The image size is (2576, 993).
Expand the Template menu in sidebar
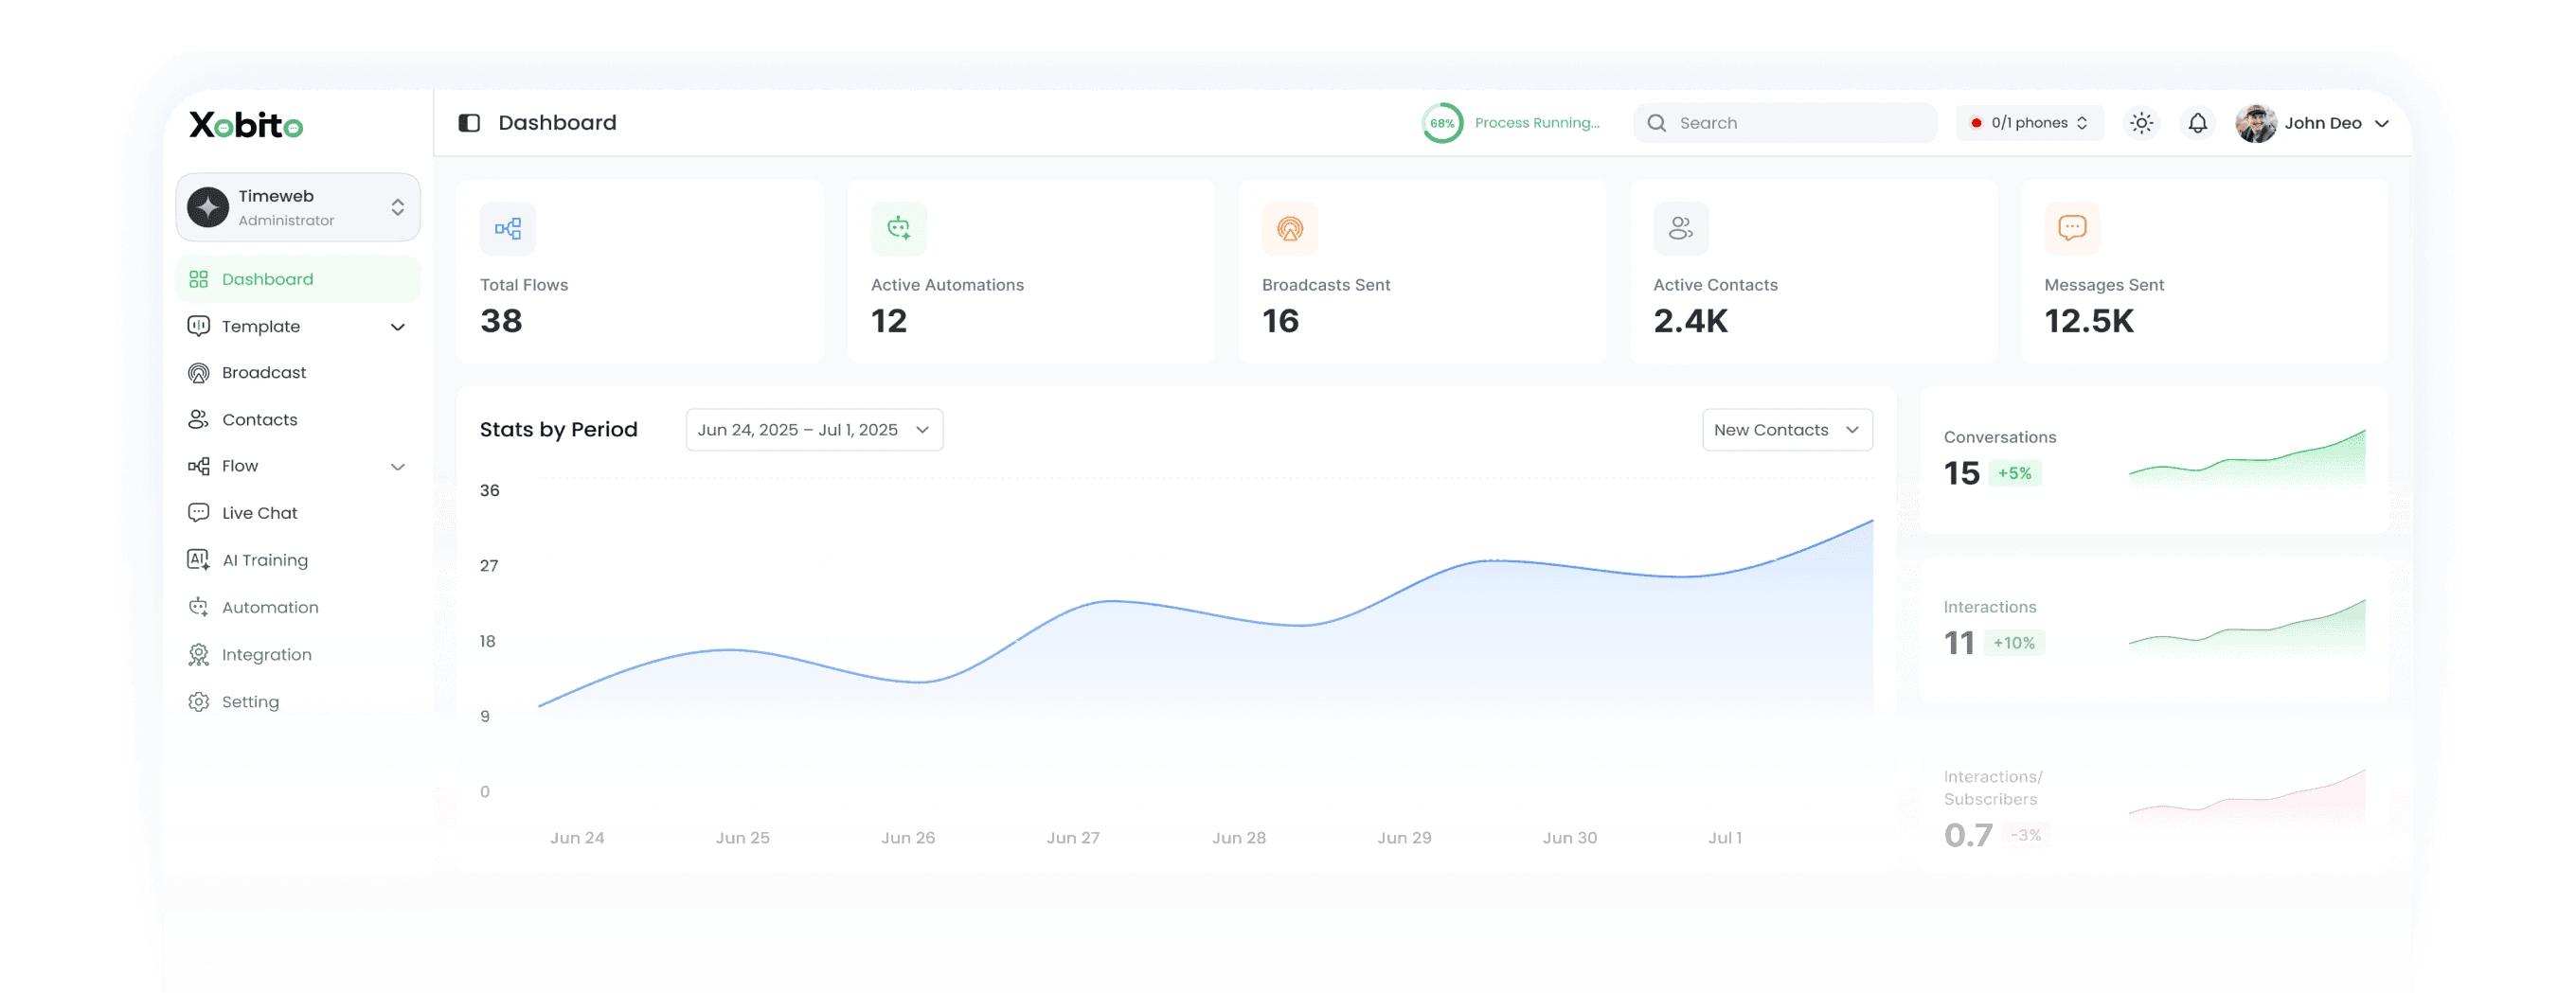click(x=398, y=326)
